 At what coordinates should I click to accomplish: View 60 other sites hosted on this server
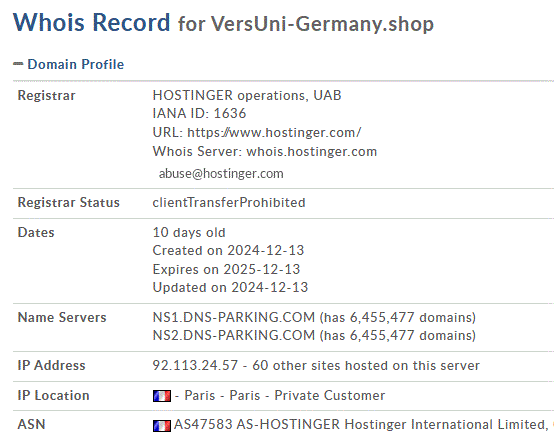pos(366,365)
